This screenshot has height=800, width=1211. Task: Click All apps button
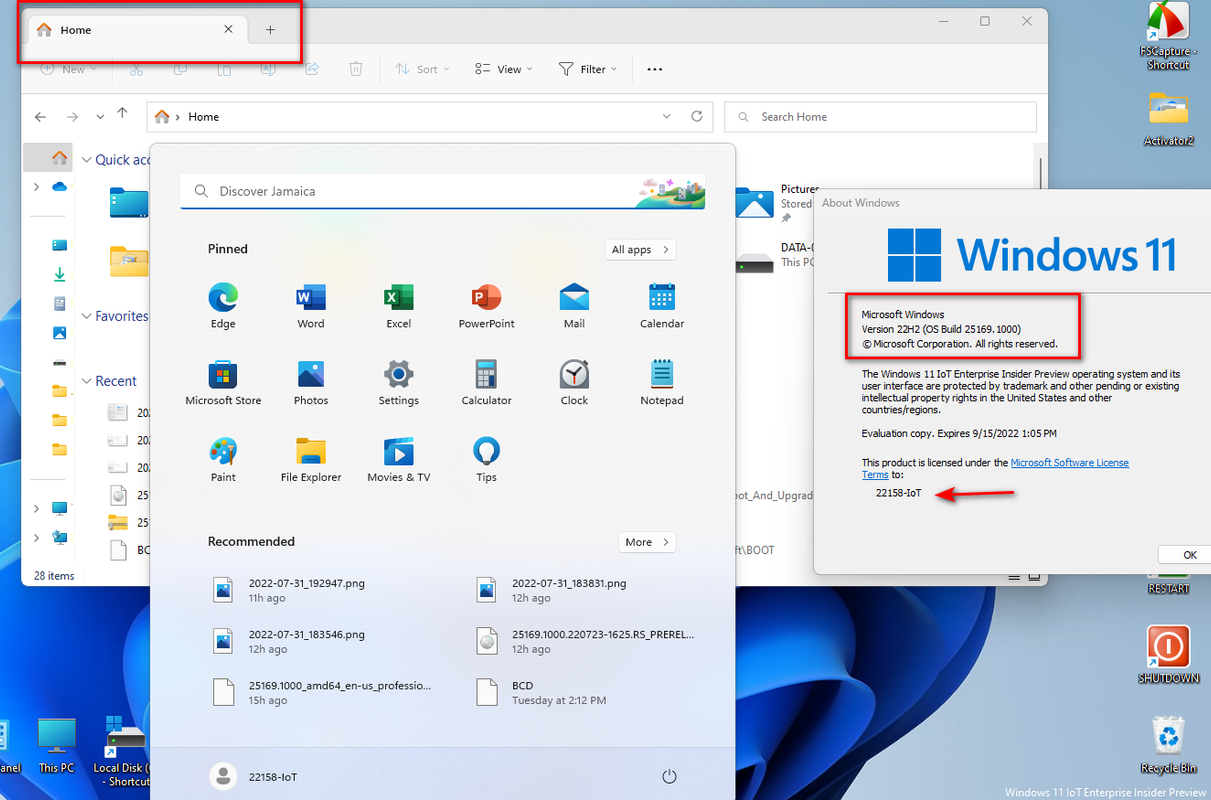point(641,249)
